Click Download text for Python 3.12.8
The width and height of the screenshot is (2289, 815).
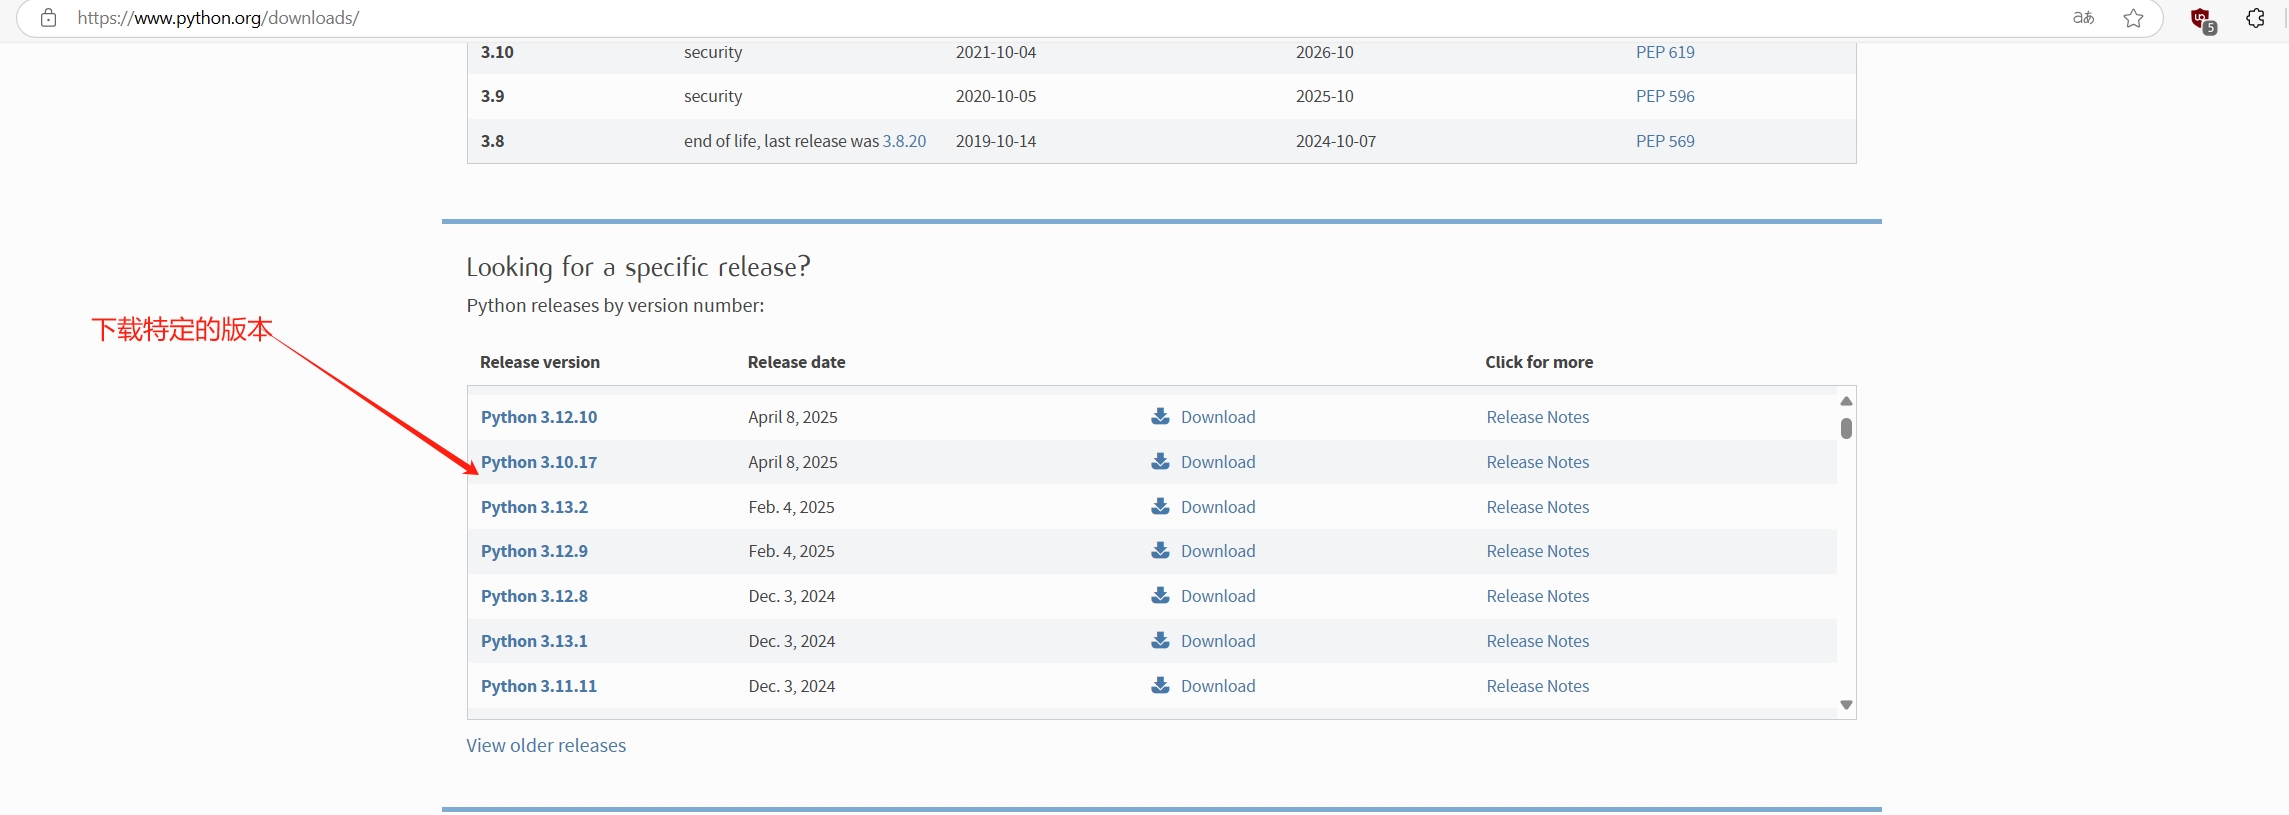(1218, 596)
